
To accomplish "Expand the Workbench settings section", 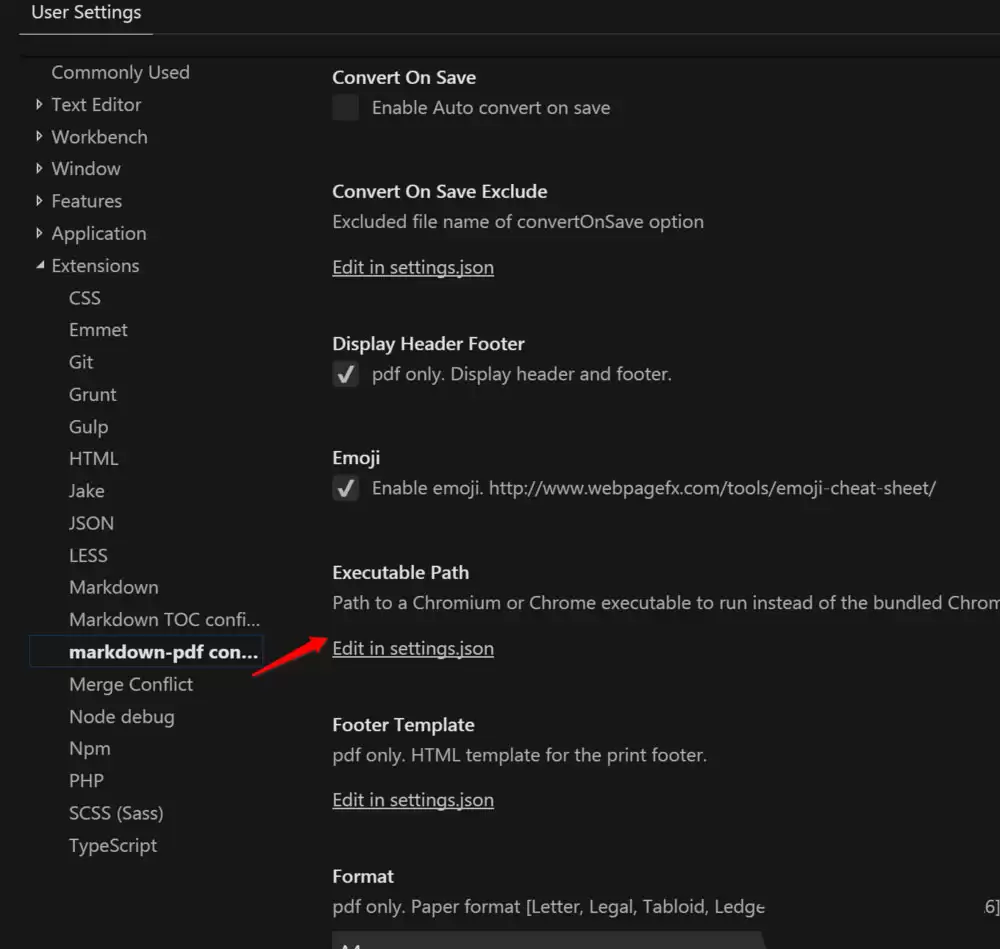I will point(99,136).
